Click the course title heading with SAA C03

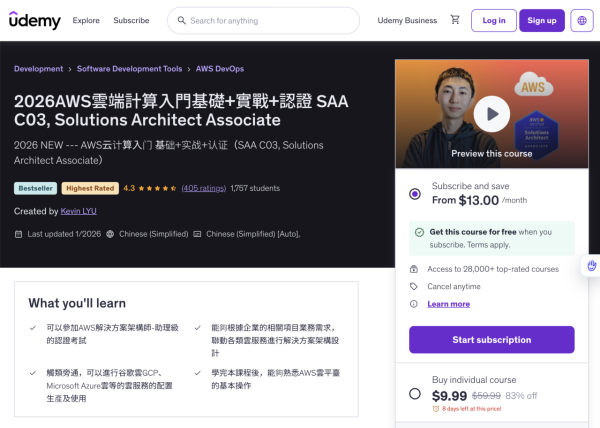click(181, 111)
